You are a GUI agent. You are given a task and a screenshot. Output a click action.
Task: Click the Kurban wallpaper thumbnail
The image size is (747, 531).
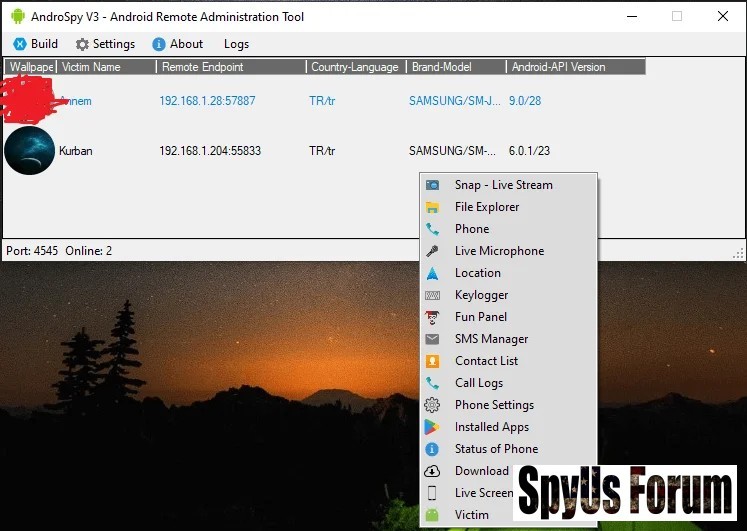pos(29,151)
